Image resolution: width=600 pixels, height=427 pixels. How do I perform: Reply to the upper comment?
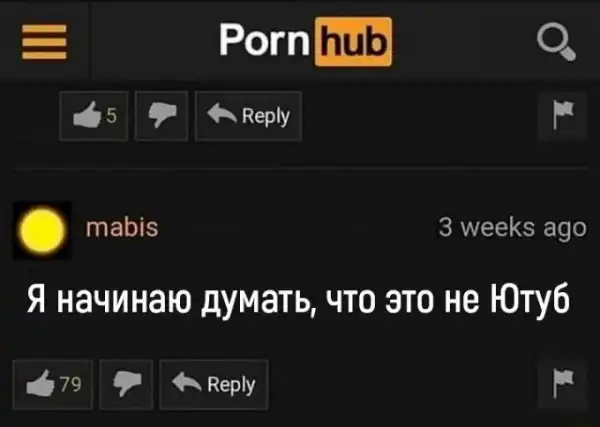pos(248,116)
